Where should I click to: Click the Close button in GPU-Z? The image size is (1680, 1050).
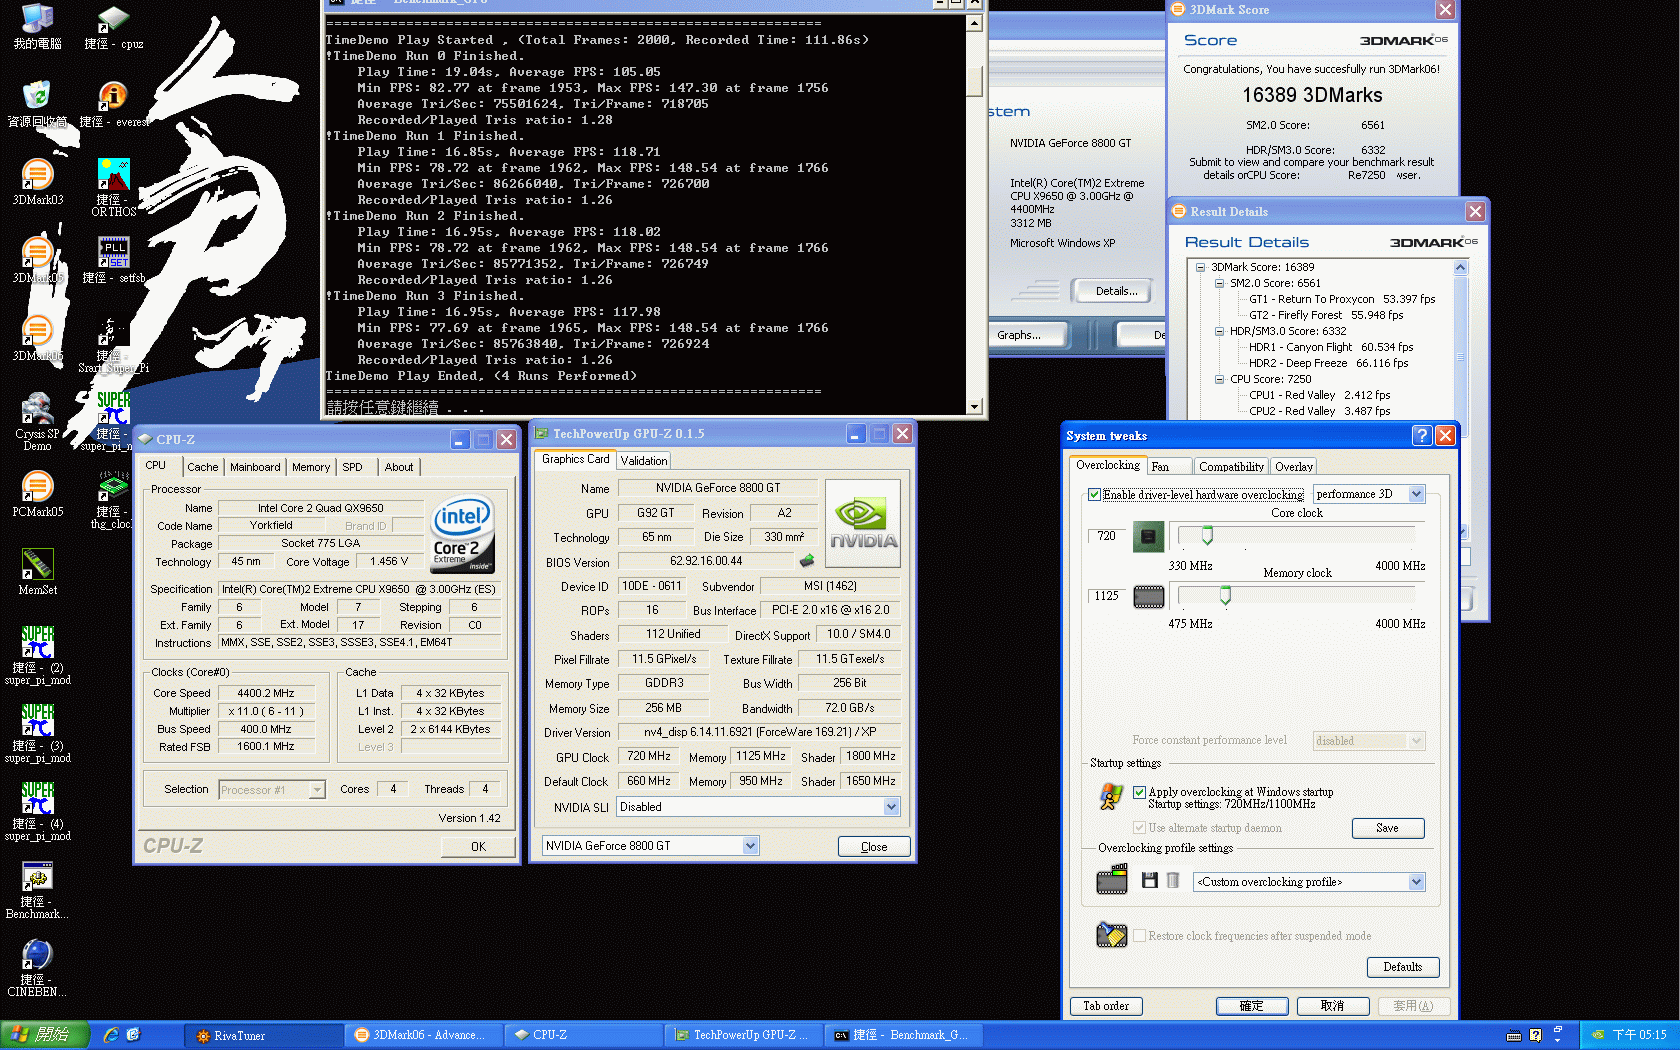[x=874, y=846]
